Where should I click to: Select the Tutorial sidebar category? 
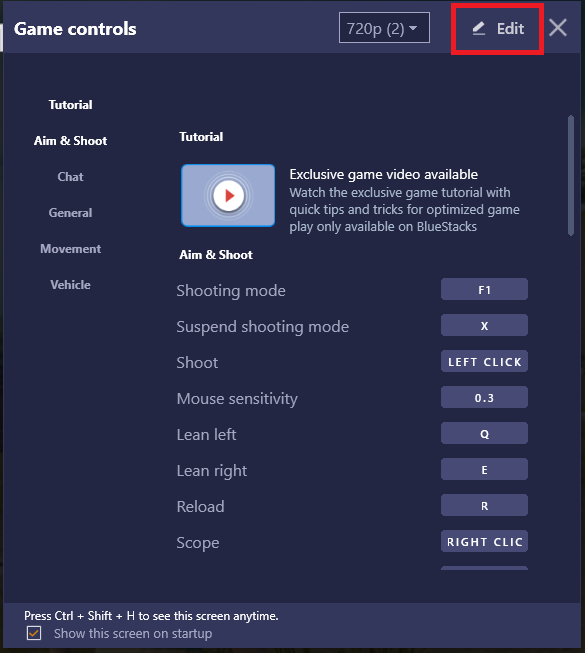tap(70, 105)
